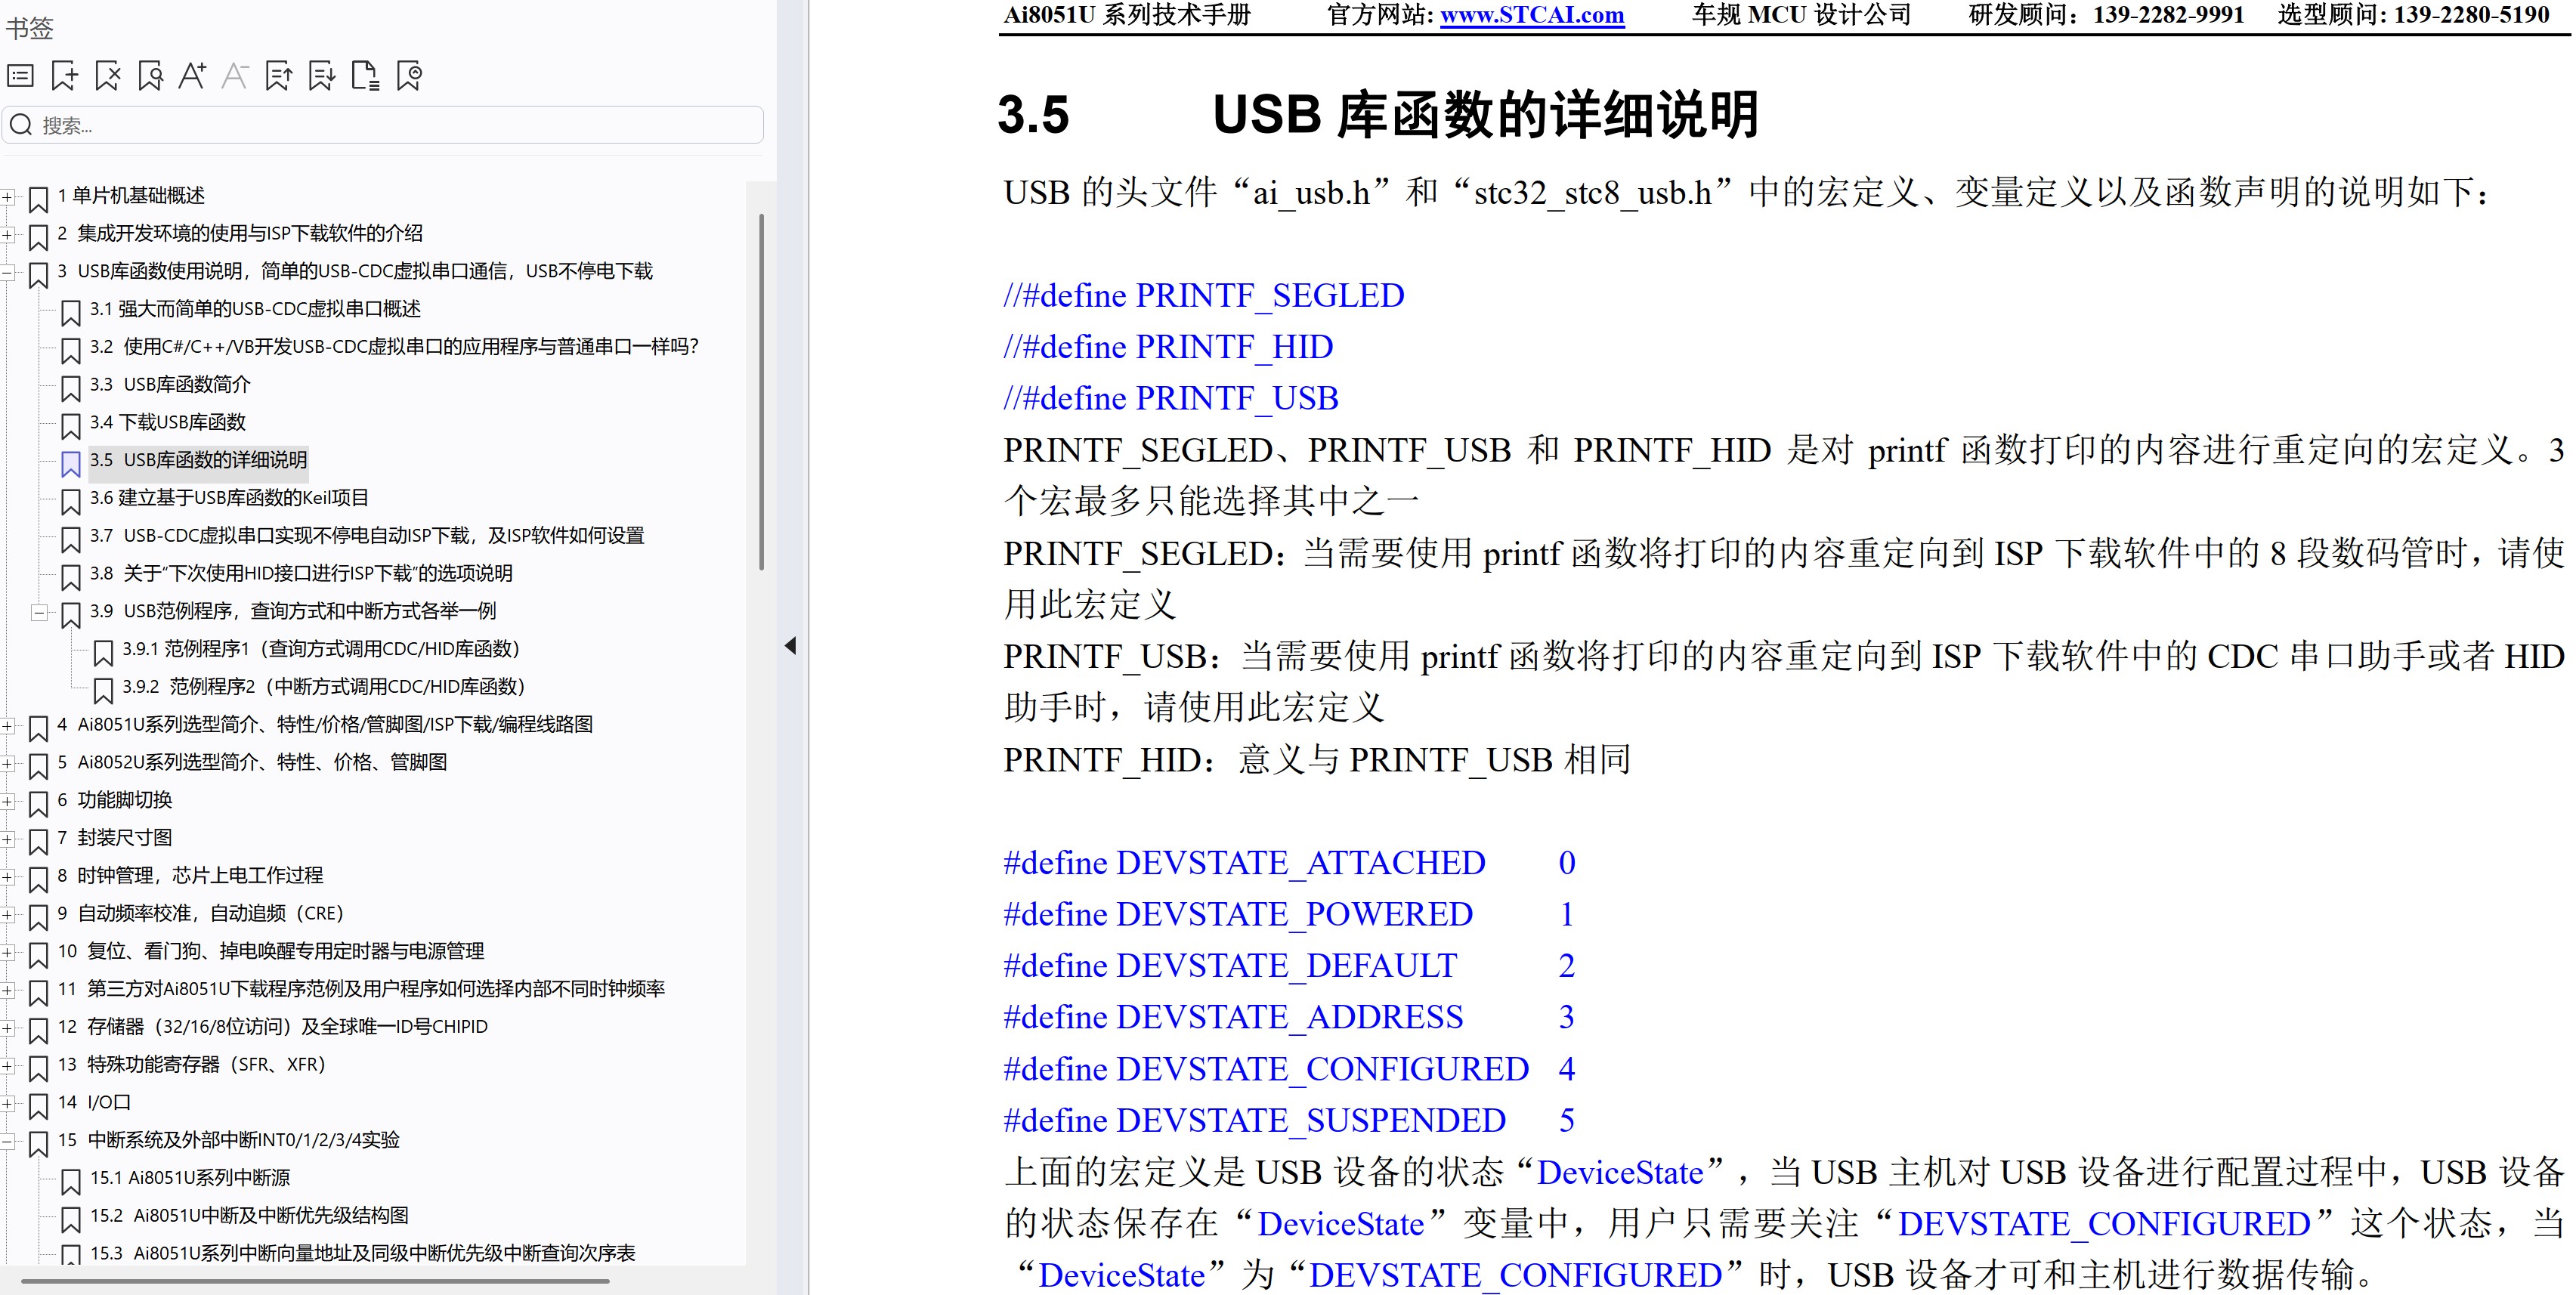Expand chapter 6 功能脚切换
This screenshot has height=1295, width=2576.
click(x=7, y=801)
